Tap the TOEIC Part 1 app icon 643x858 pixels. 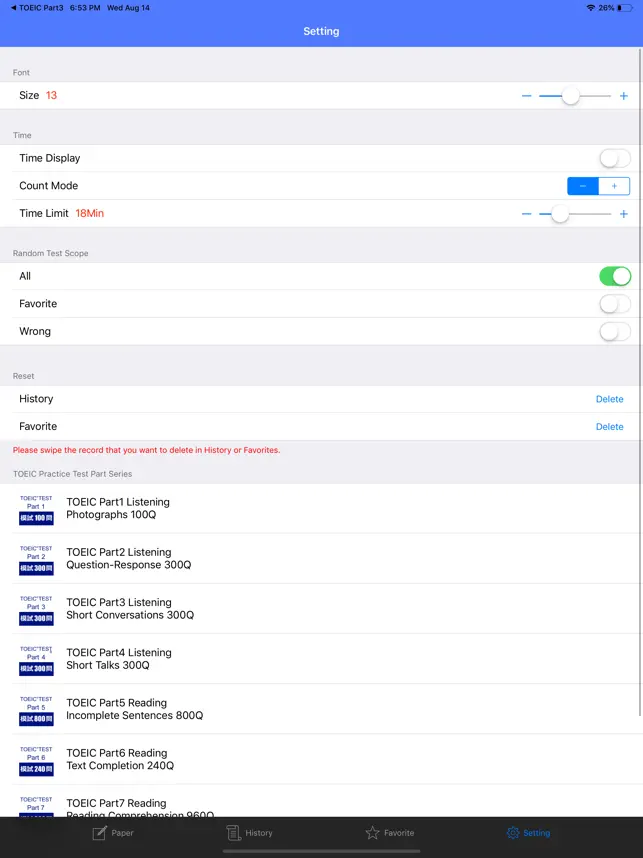(x=36, y=509)
